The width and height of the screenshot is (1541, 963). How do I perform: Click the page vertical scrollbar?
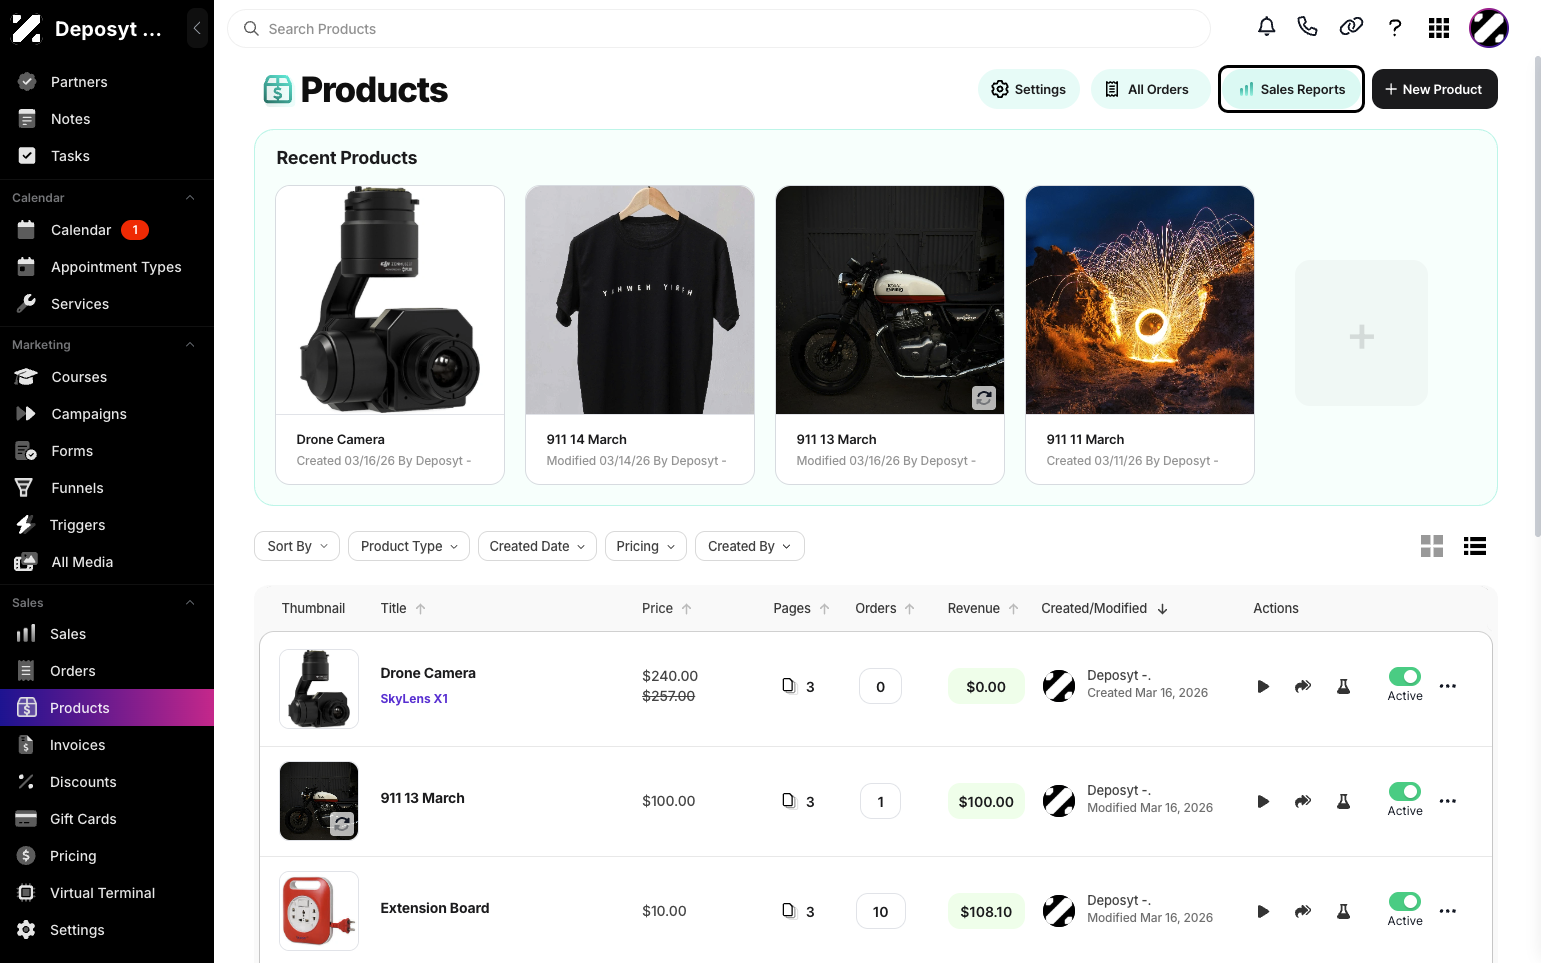(x=1537, y=295)
